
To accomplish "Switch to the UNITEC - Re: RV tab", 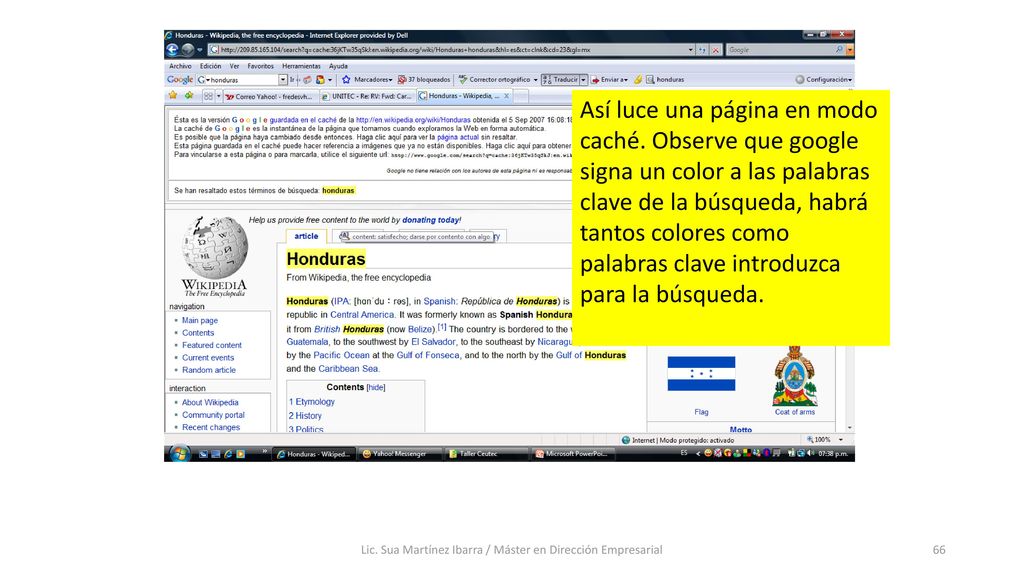I will click(x=366, y=96).
